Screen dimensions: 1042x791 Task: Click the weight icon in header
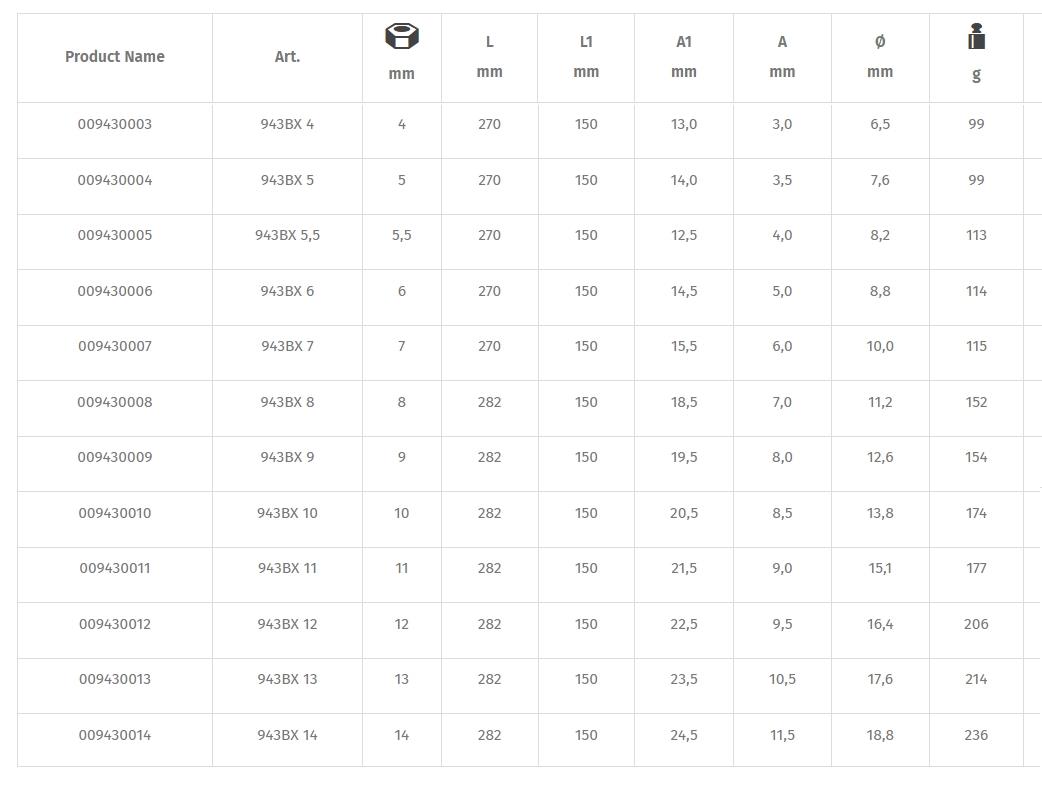pyautogui.click(x=976, y=38)
